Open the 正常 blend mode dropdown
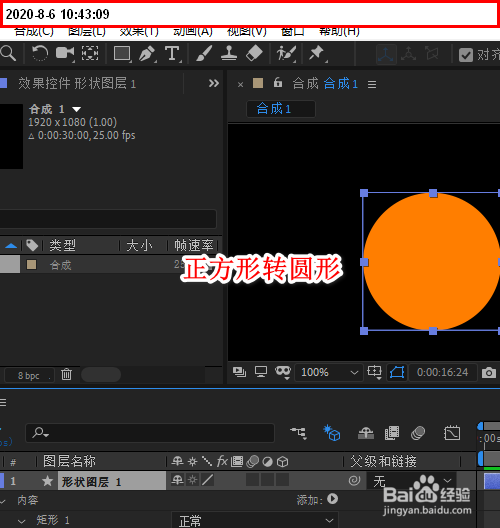The image size is (500, 528). 255,521
